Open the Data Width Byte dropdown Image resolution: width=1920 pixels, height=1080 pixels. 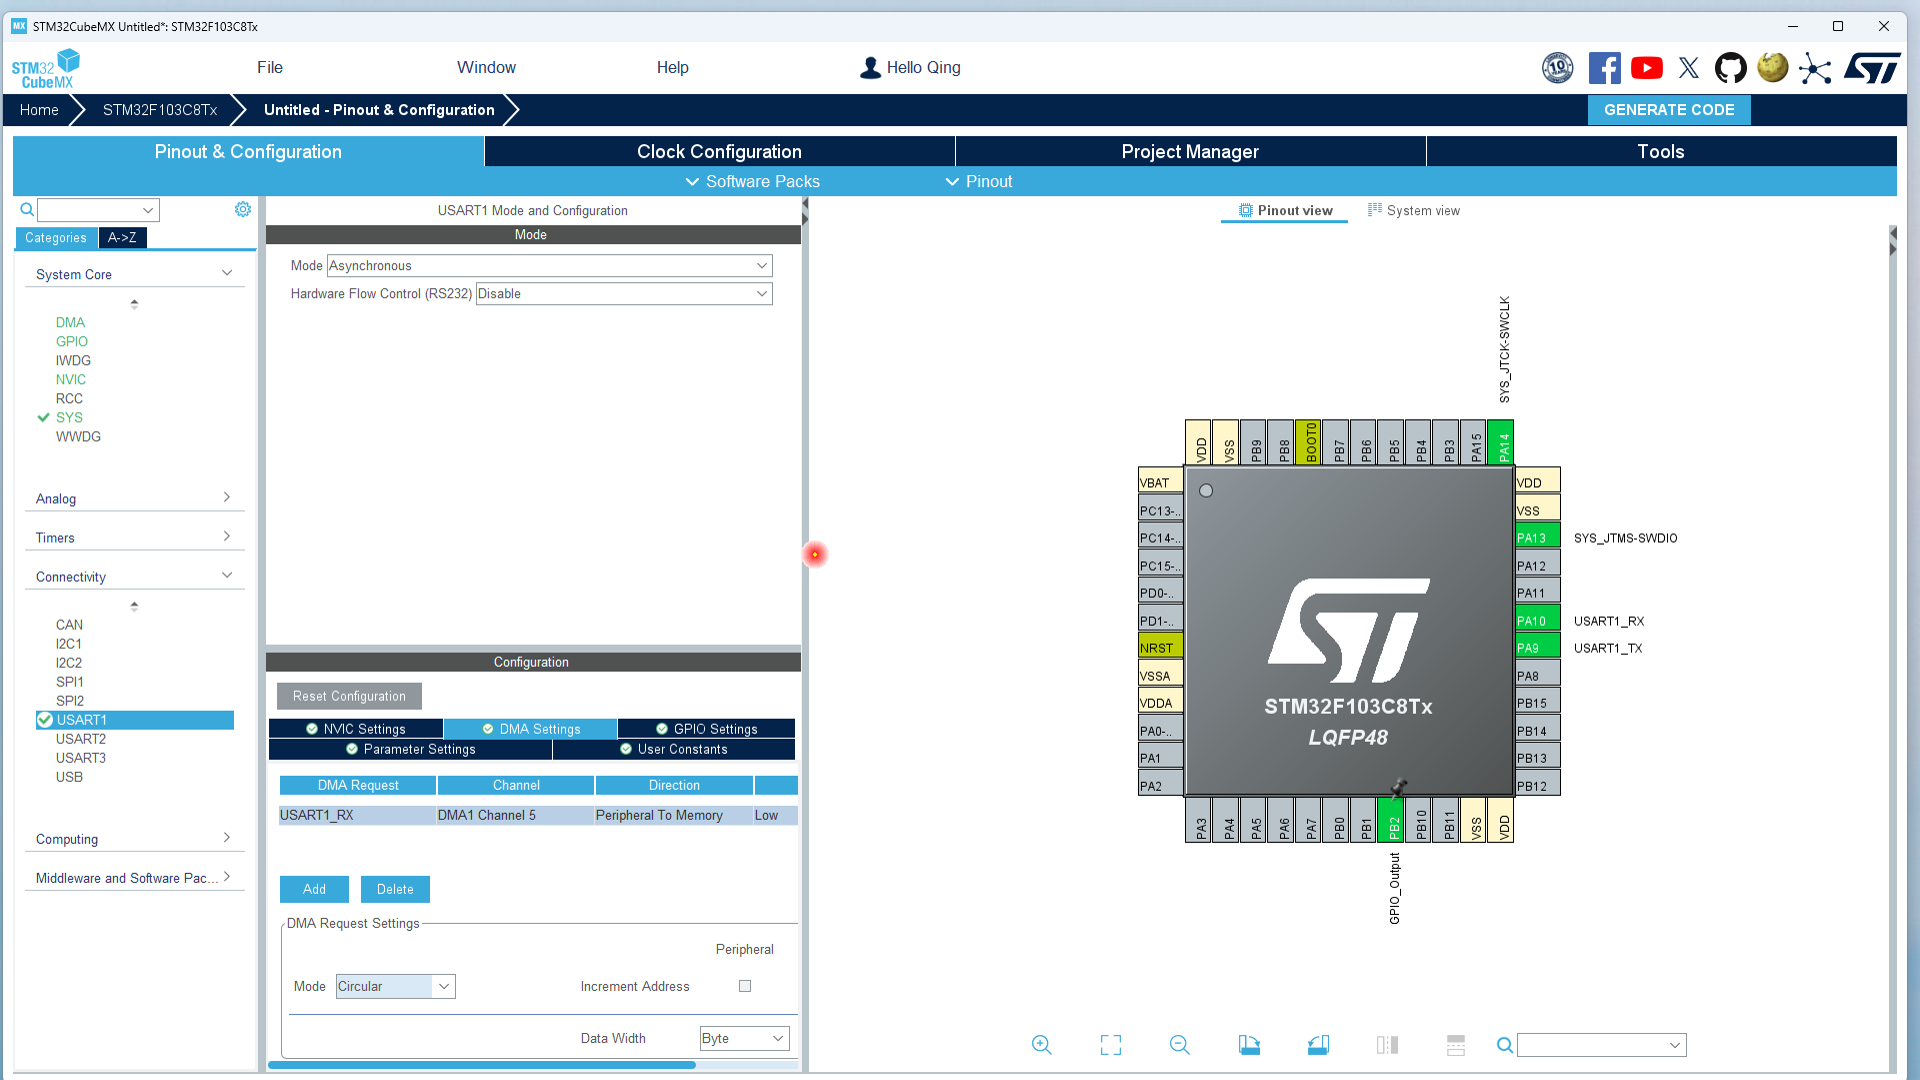[x=777, y=1038]
